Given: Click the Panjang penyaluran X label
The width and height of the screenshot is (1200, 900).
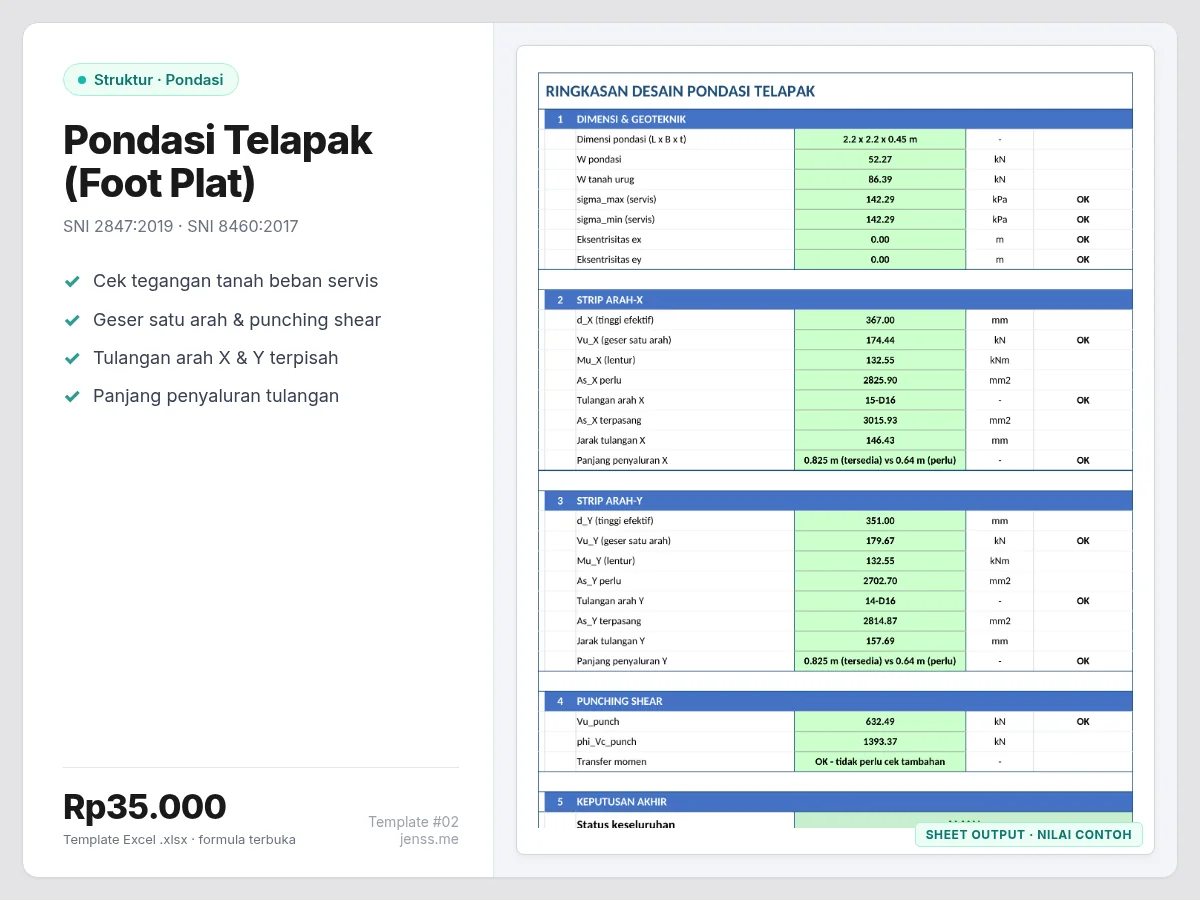Looking at the screenshot, I should coord(622,460).
